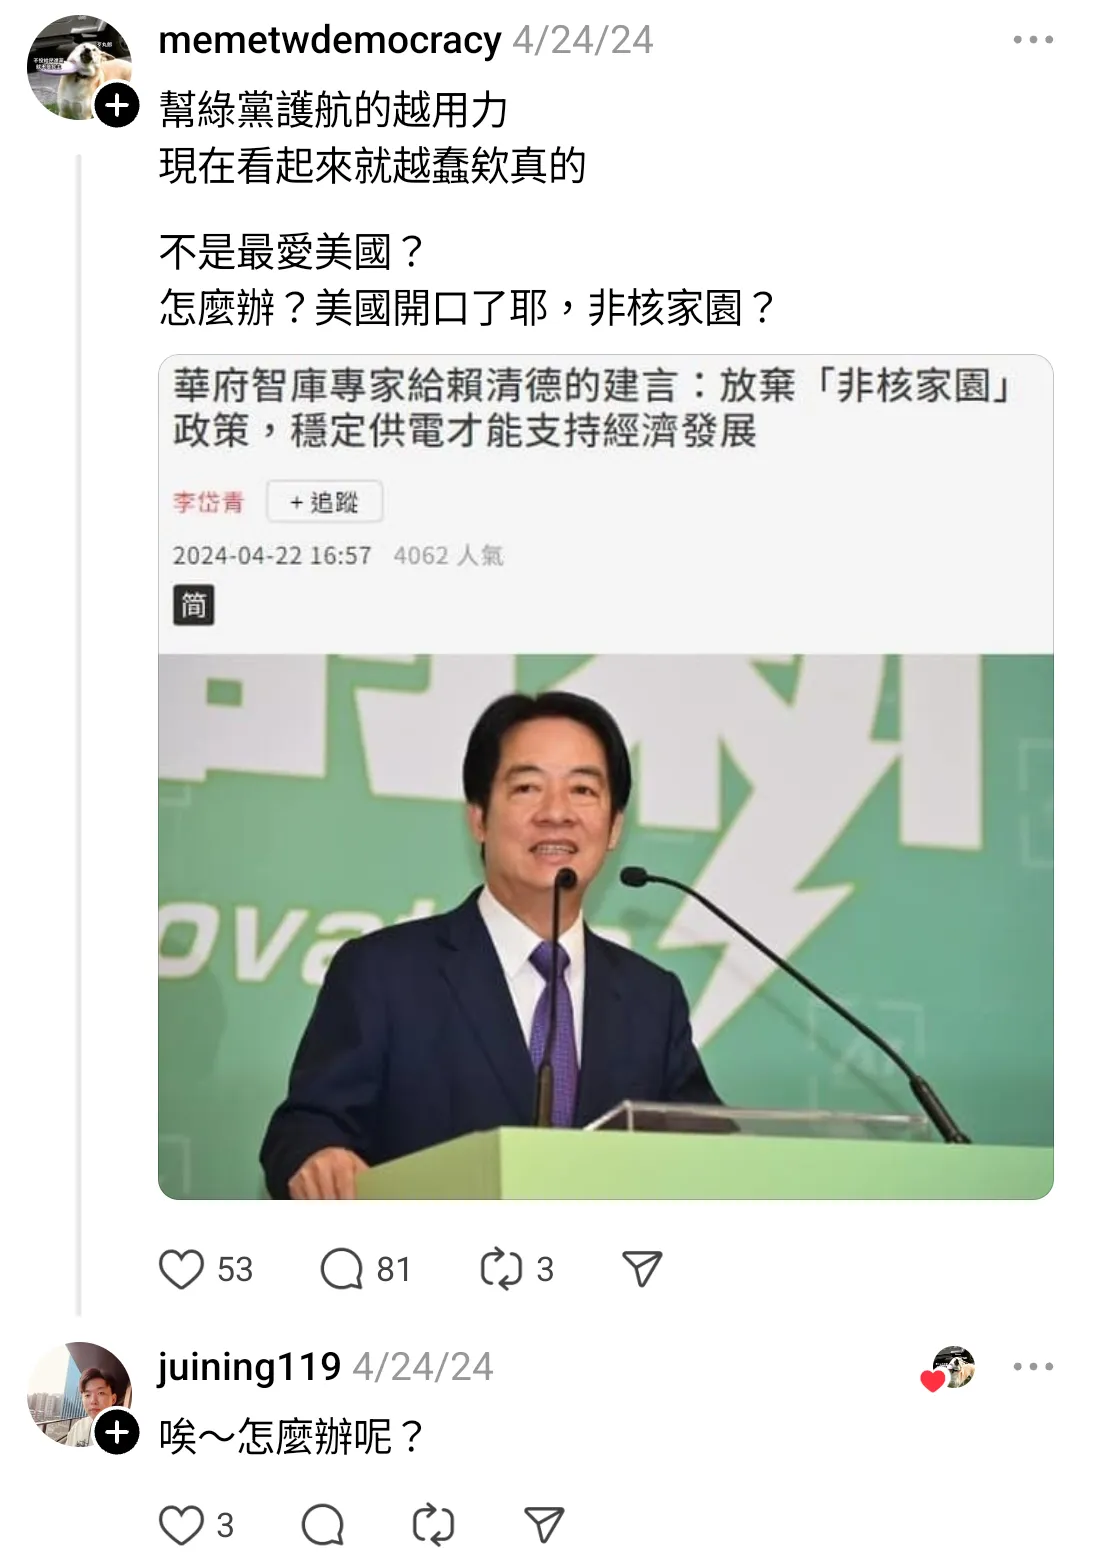Open the embedded news article image

(x=605, y=926)
